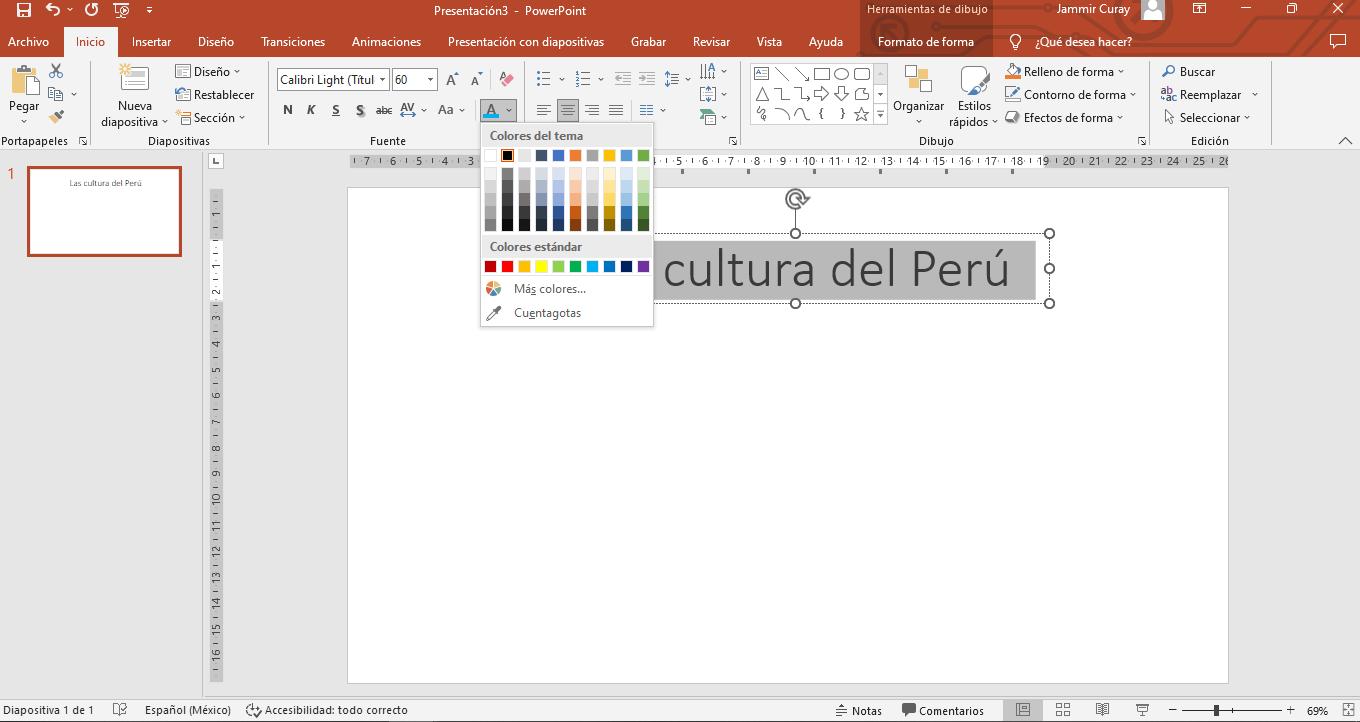Open the Animaciones tab

point(386,42)
